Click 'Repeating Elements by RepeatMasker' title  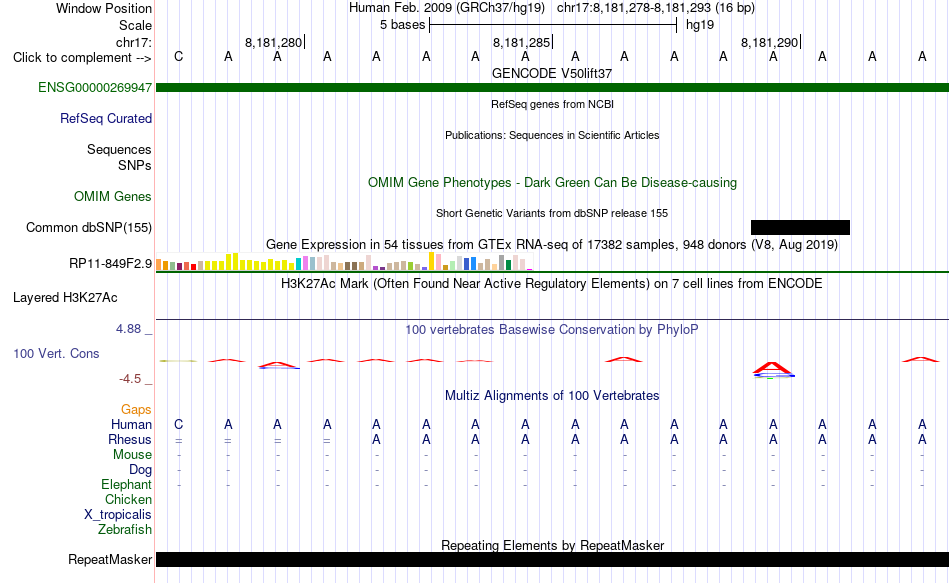pos(552,545)
